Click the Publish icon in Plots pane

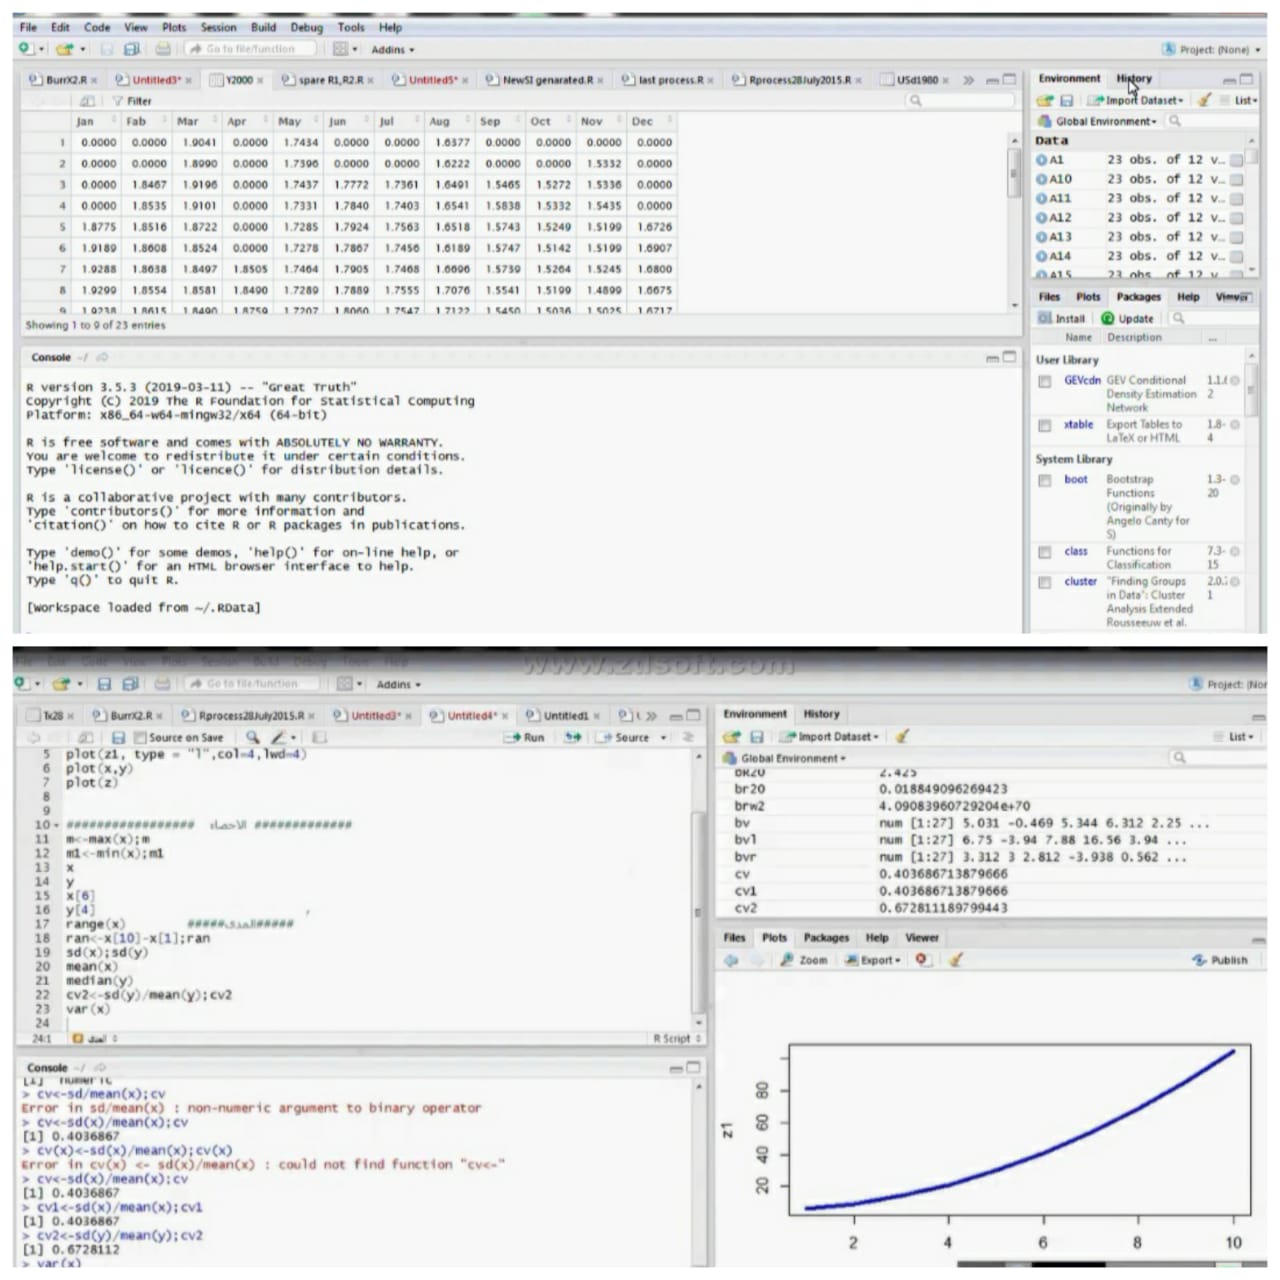tap(1220, 960)
